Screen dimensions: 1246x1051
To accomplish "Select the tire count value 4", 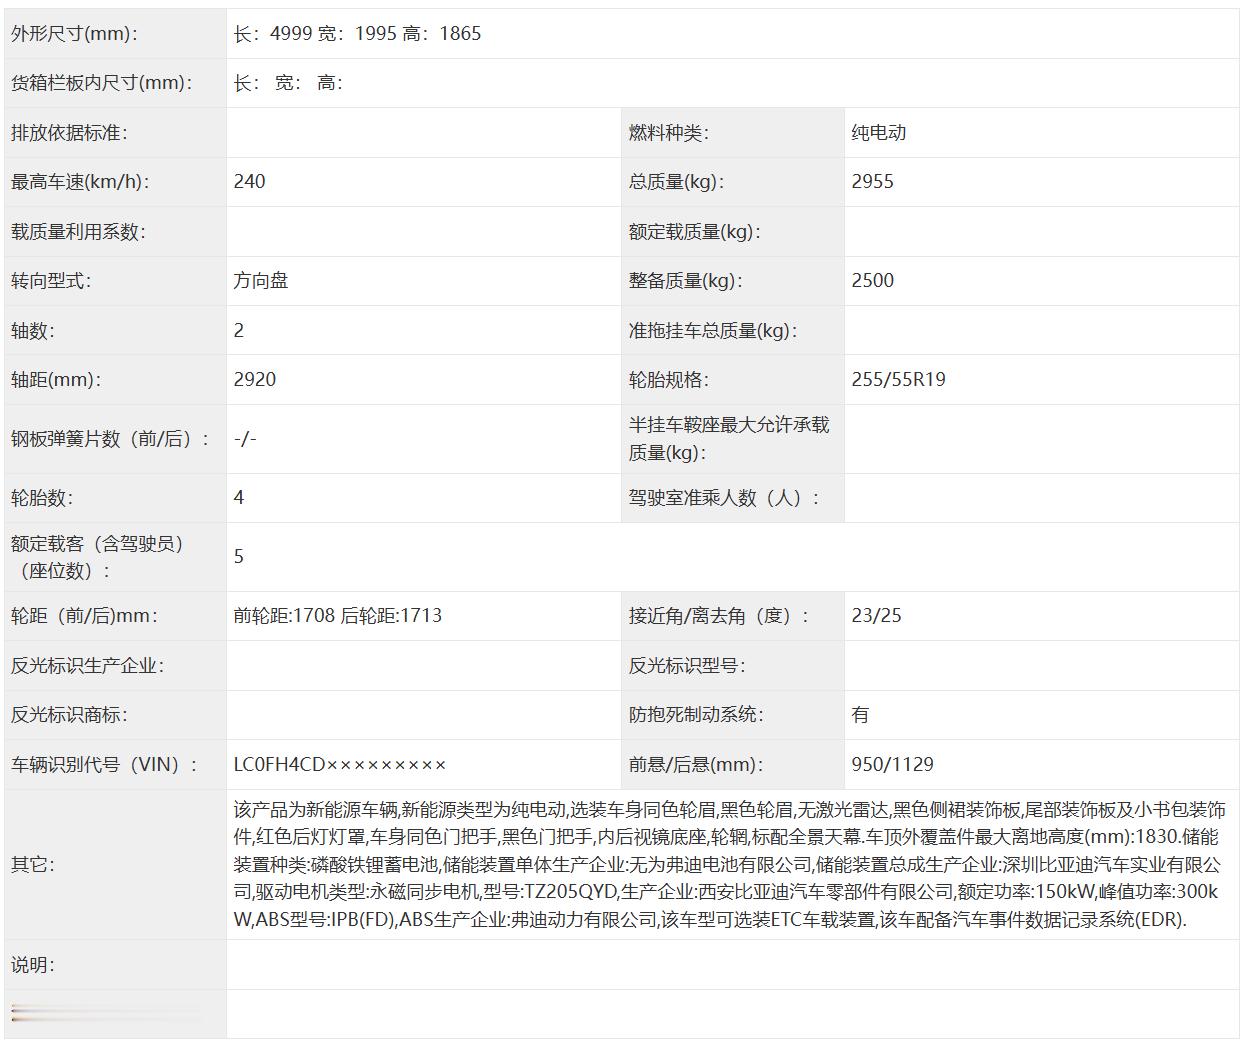I will coord(238,498).
